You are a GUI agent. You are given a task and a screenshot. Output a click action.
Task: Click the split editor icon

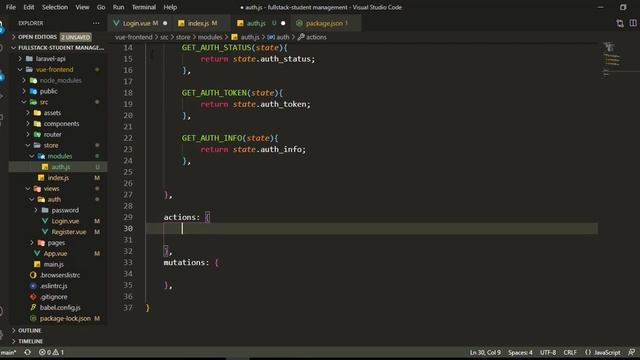coord(633,23)
